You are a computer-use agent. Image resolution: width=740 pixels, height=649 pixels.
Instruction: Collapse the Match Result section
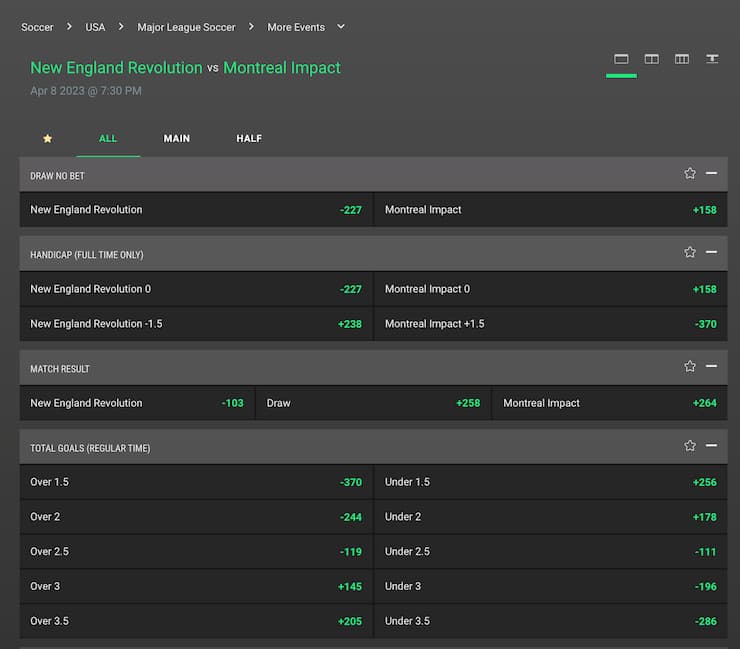(711, 366)
